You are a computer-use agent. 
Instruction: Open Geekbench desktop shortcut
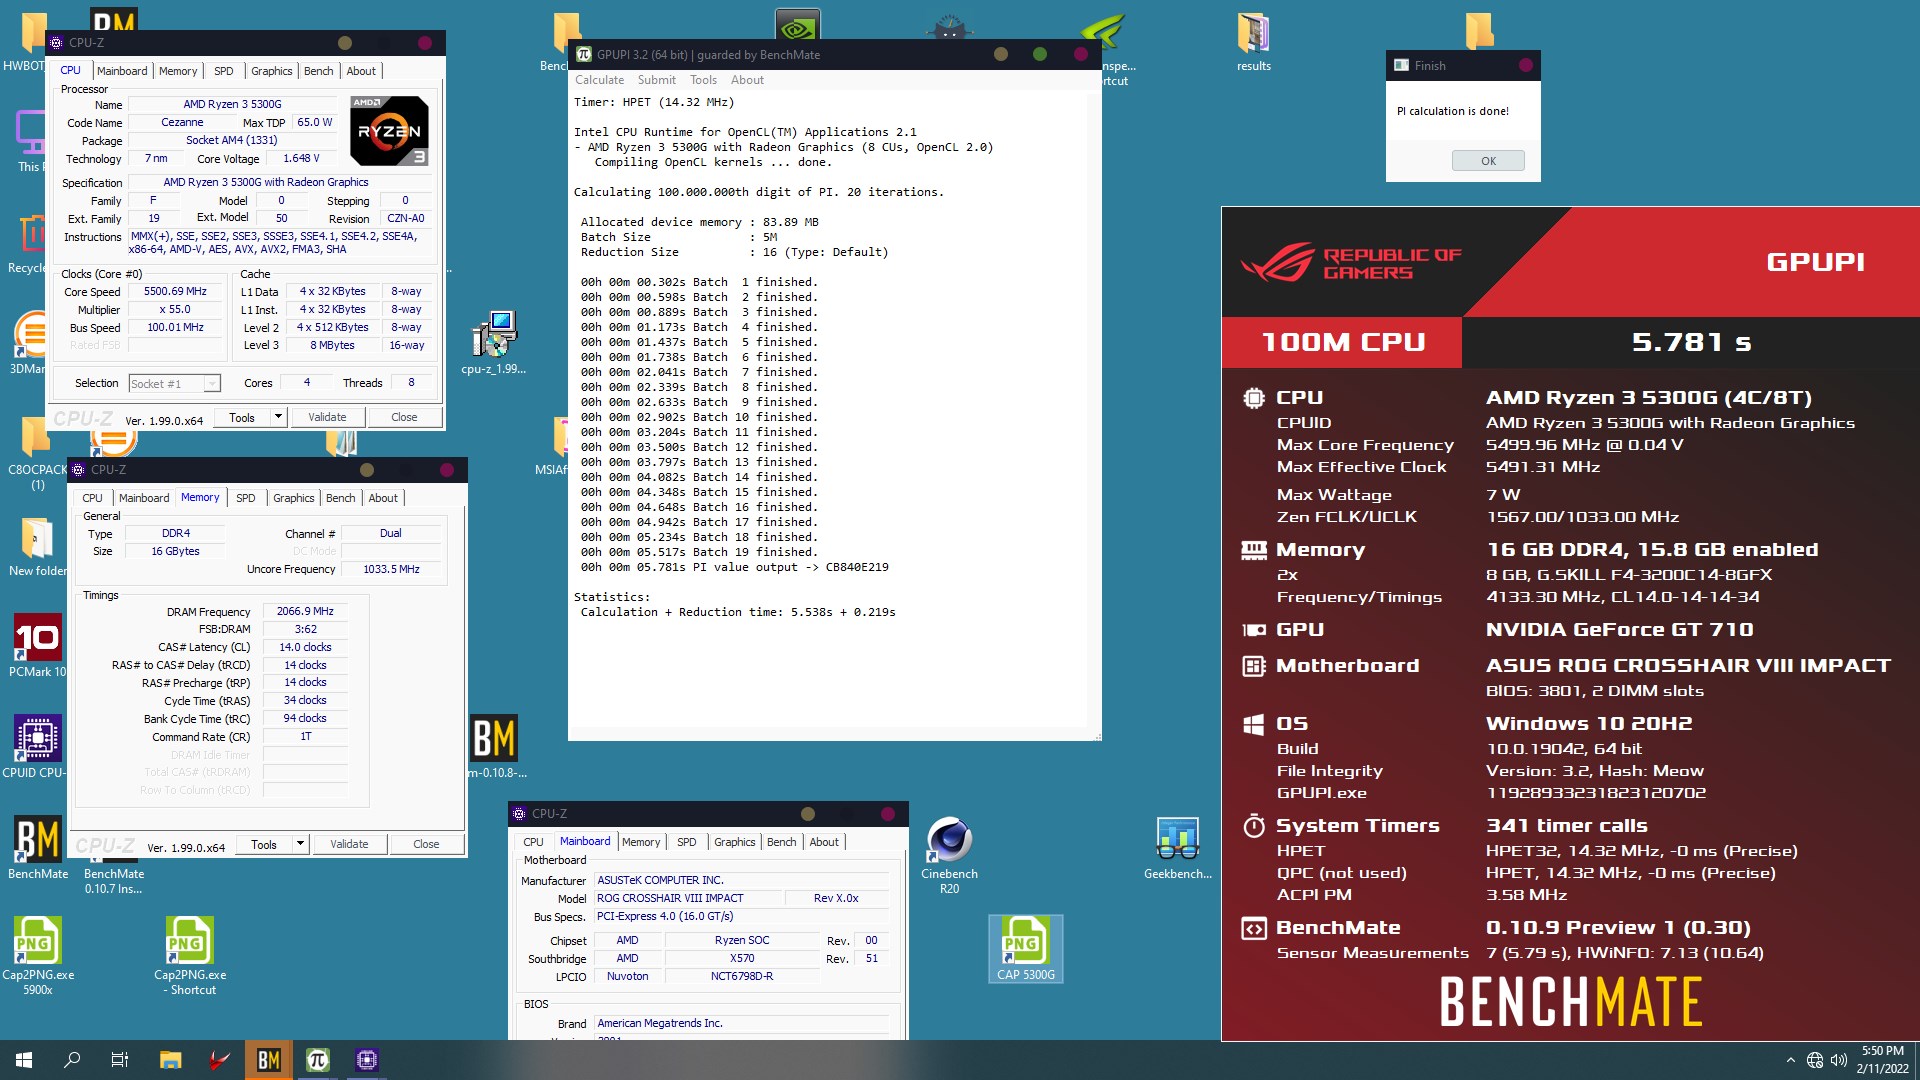point(1177,848)
